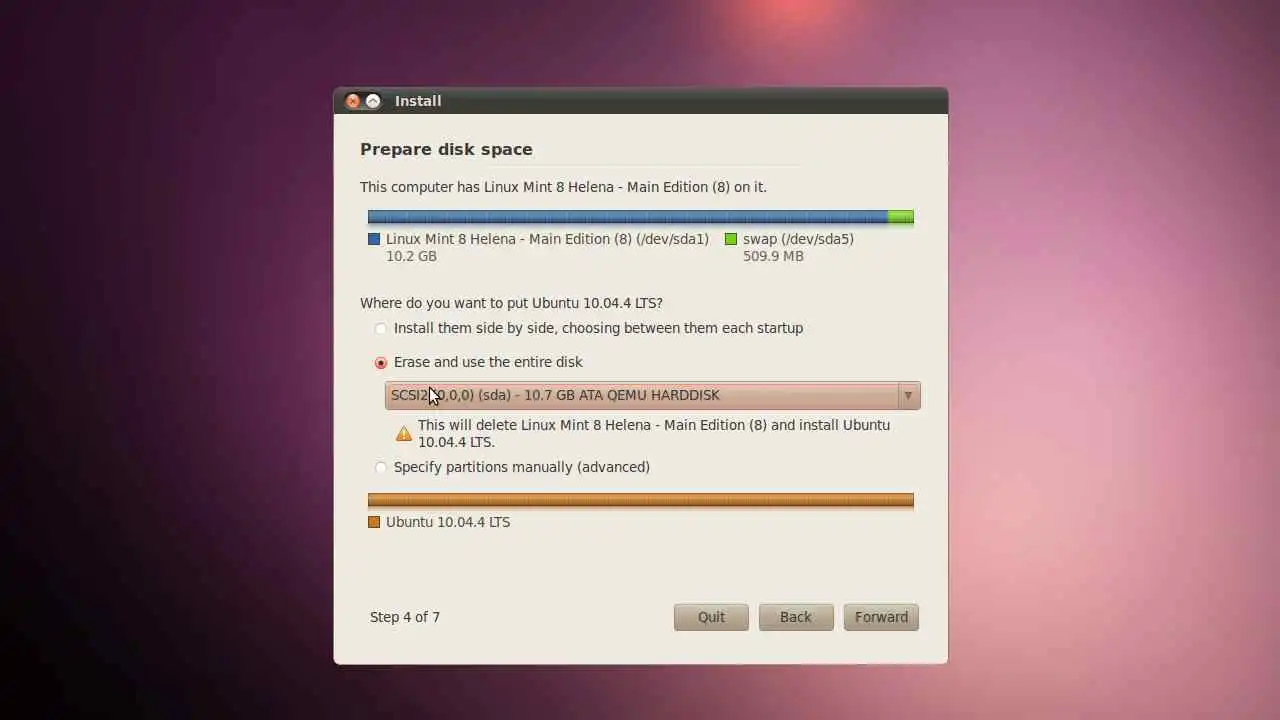
Task: Open the disk dropdown arrow
Action: pos(908,395)
